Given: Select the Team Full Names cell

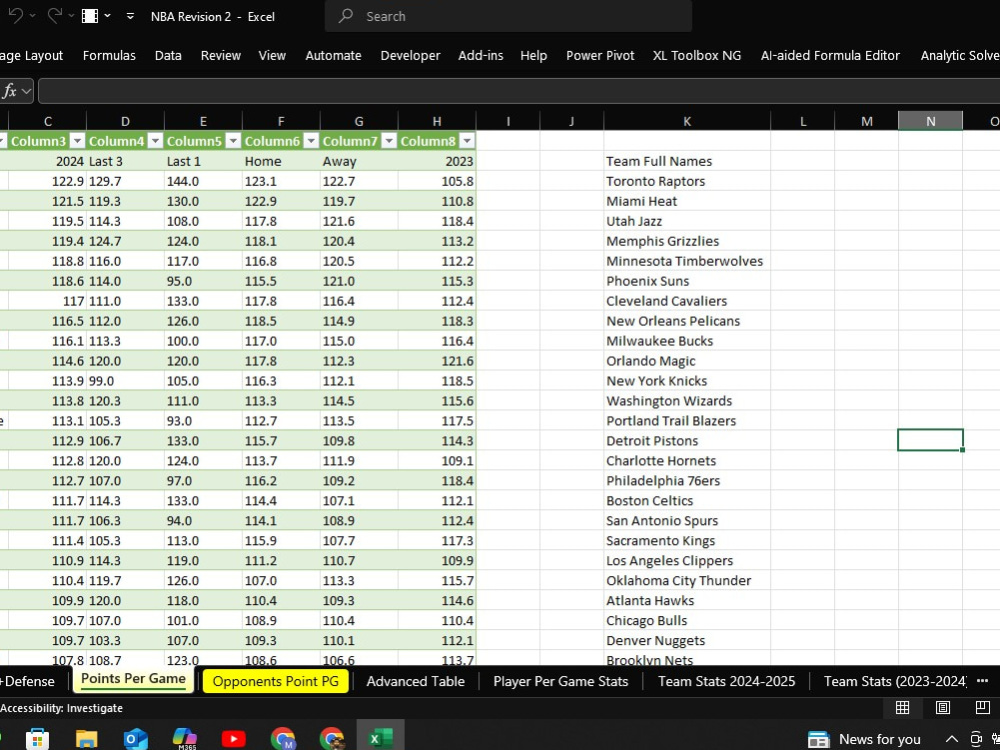Looking at the screenshot, I should 687,161.
